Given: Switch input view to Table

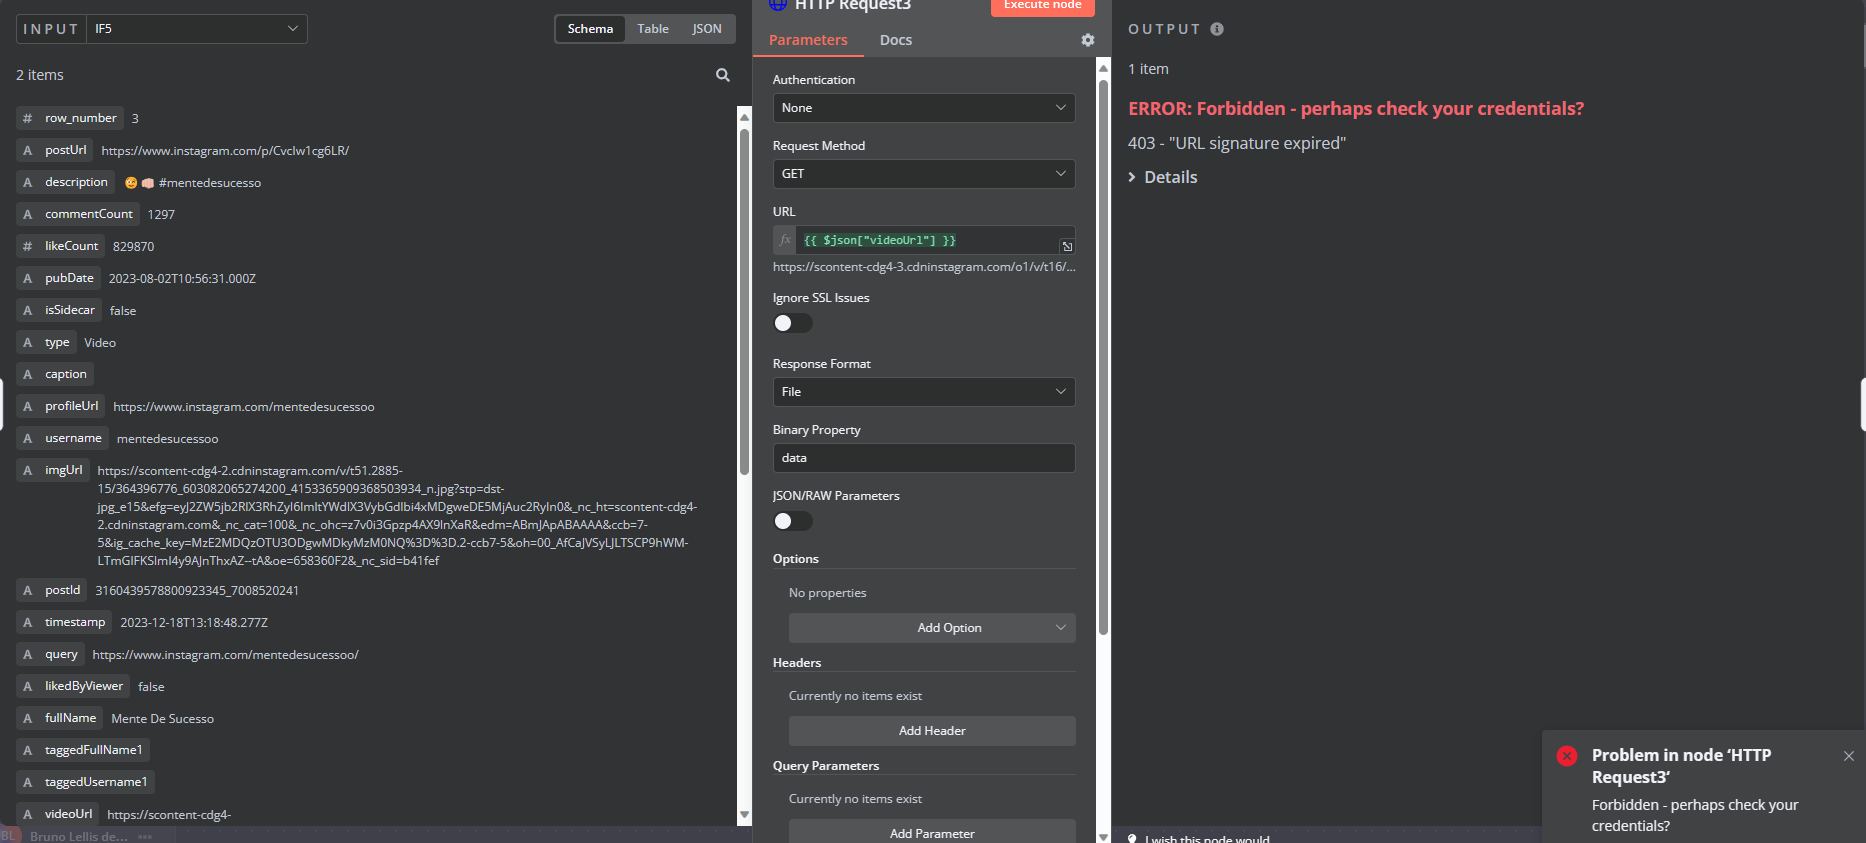Looking at the screenshot, I should point(652,29).
